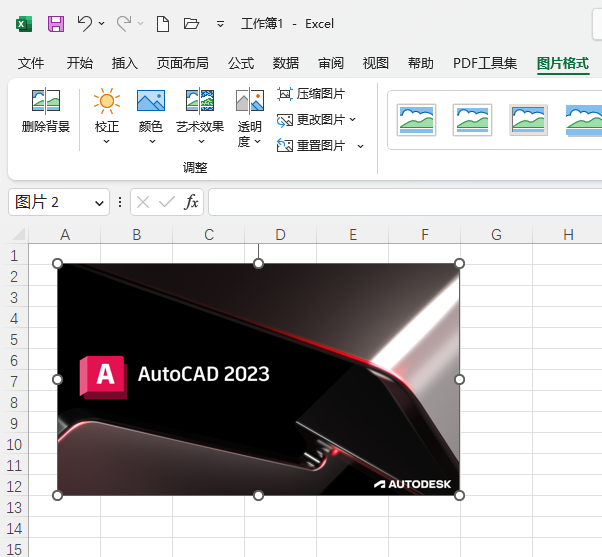
Task: Click the greyed Redo arrow icon
Action: click(x=124, y=24)
